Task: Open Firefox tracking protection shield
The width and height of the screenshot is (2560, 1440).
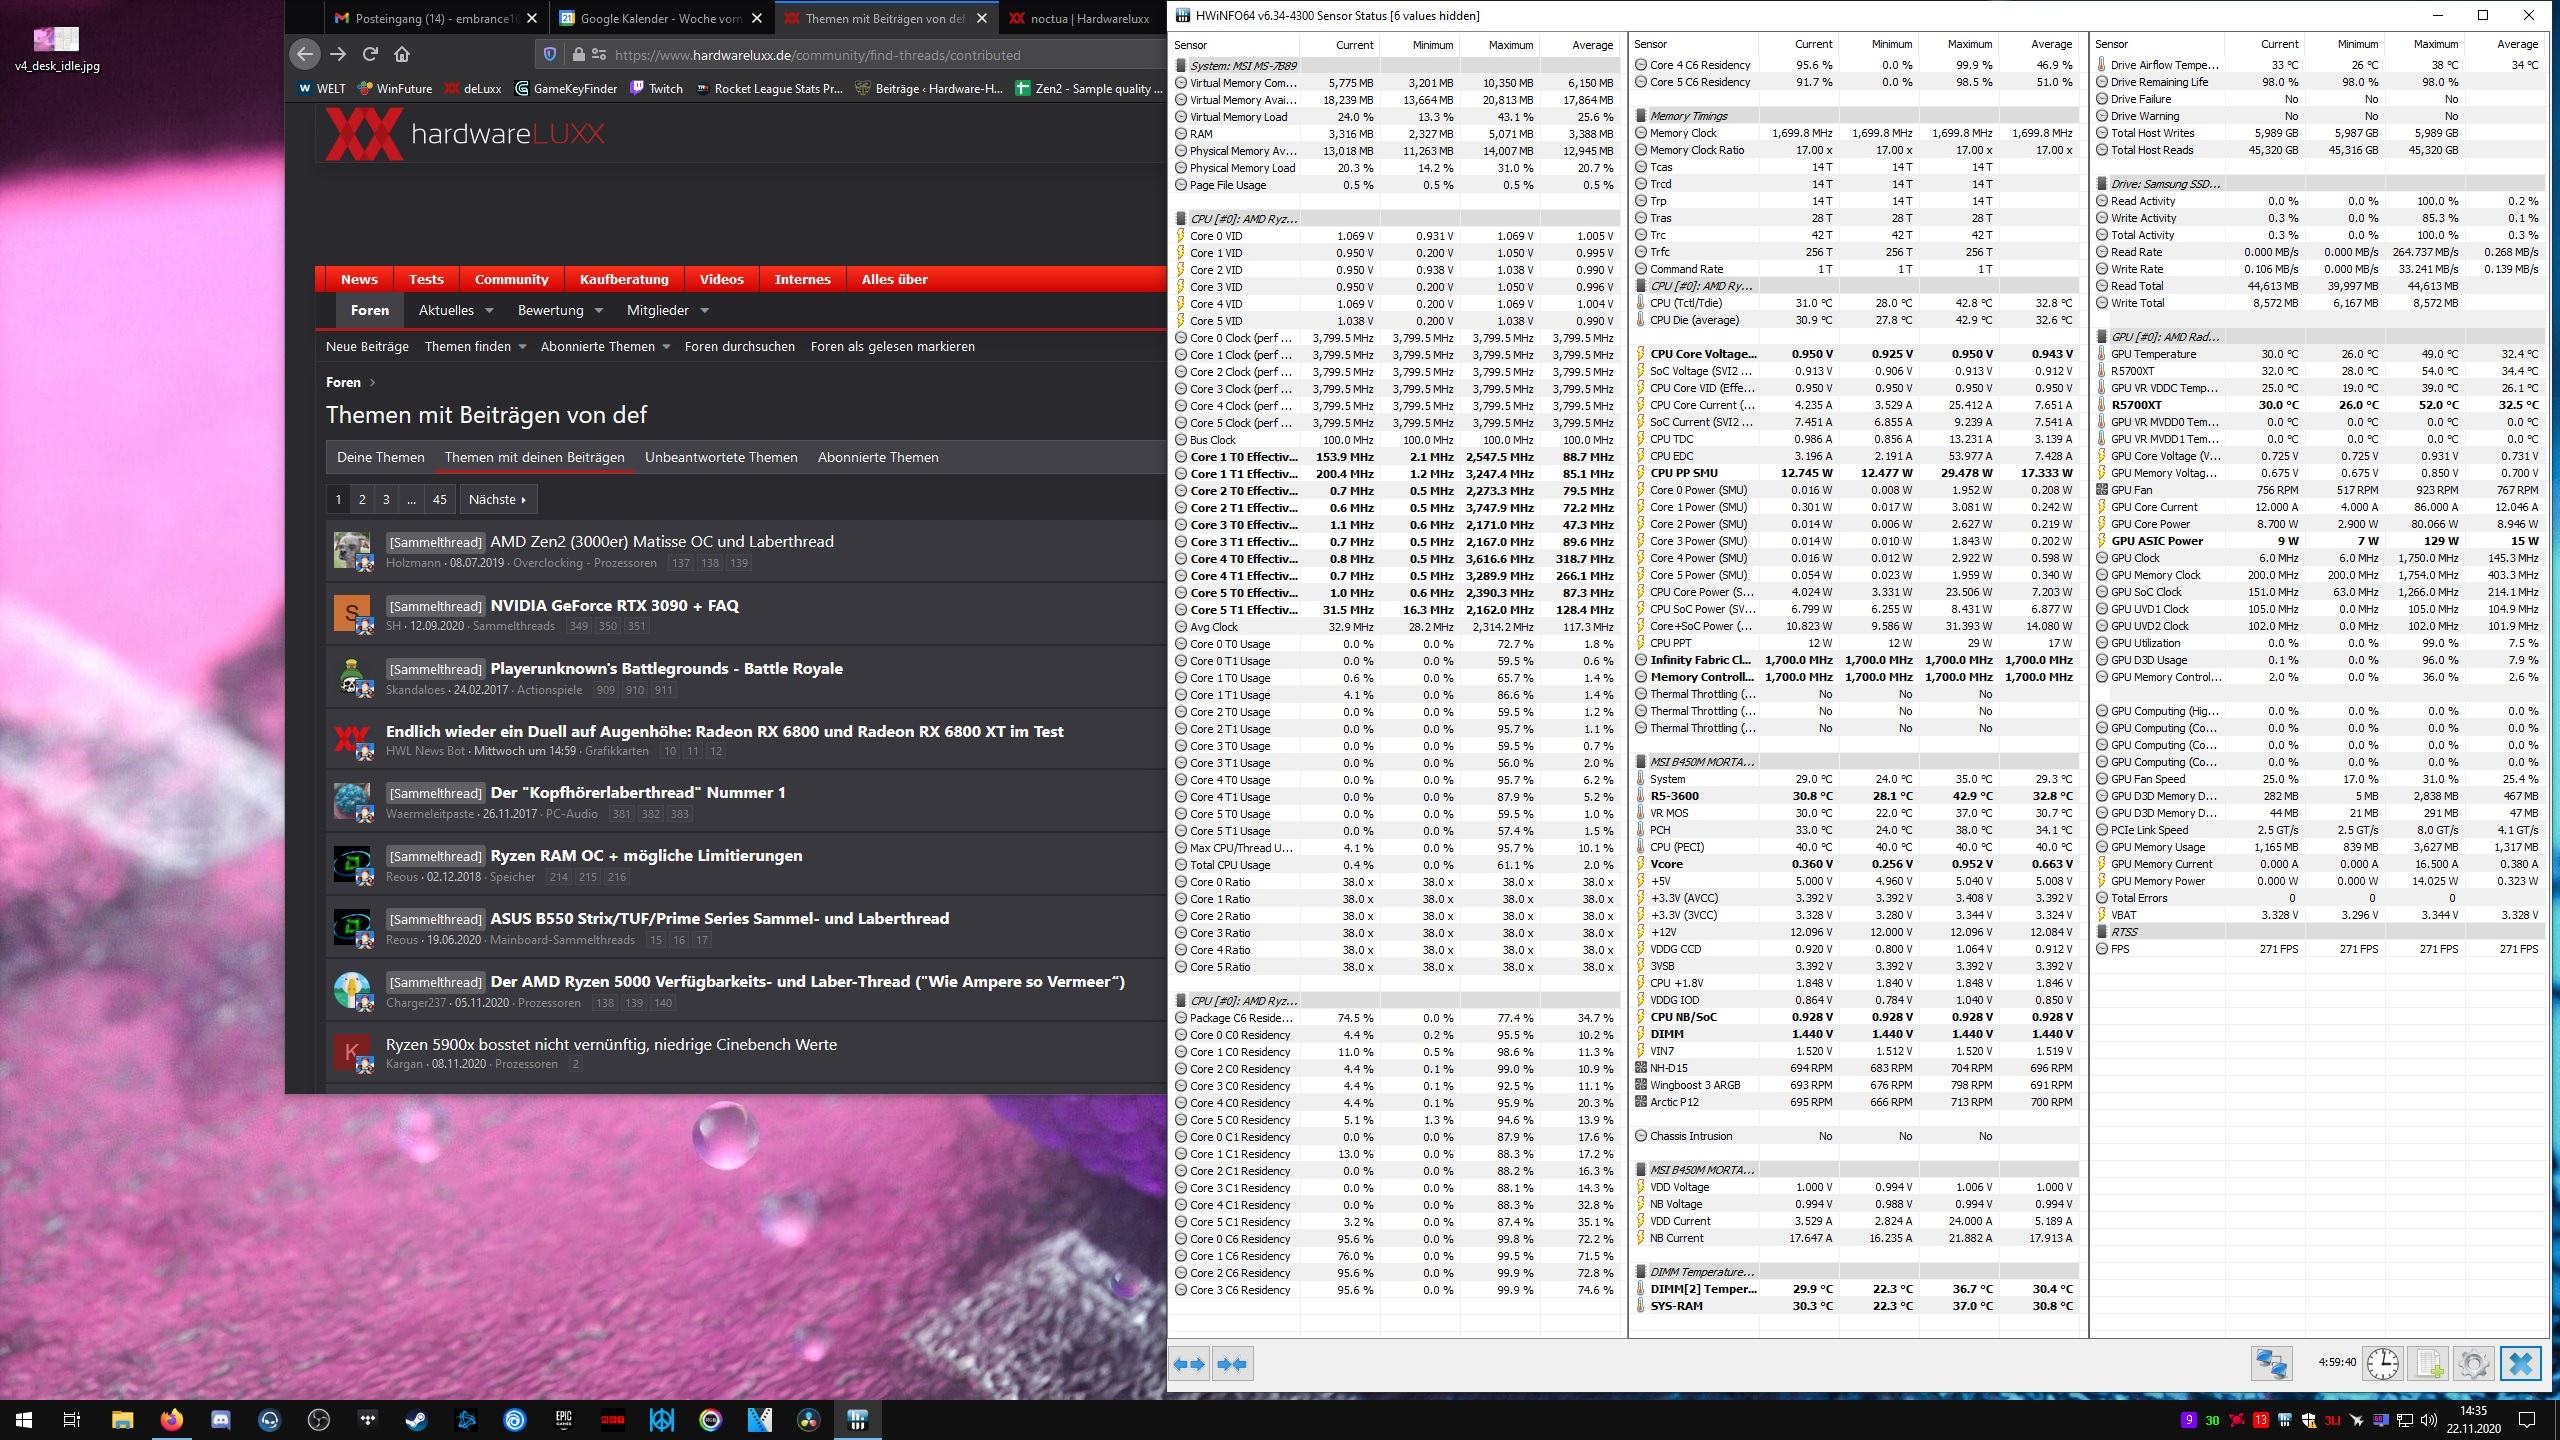Action: (549, 55)
